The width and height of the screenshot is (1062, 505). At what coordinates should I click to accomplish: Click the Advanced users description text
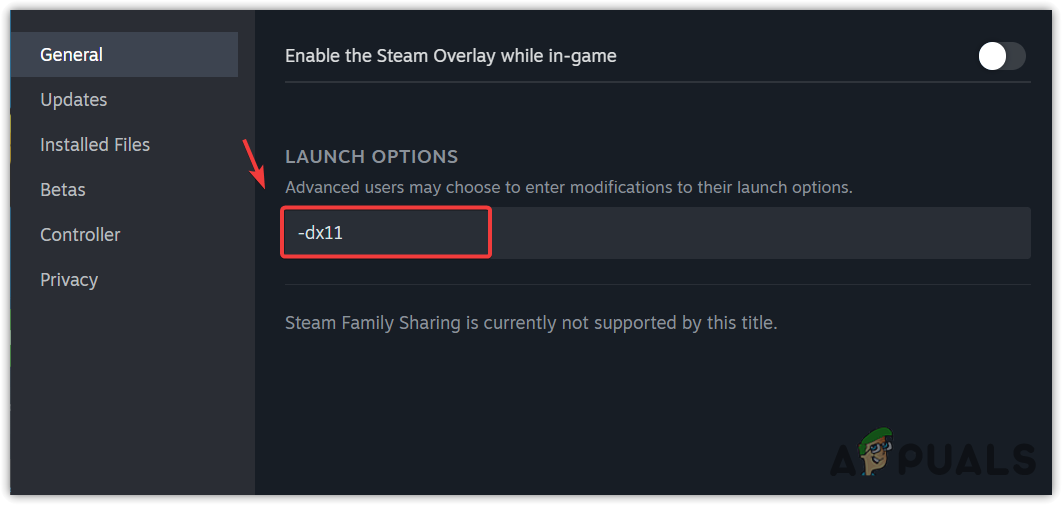(x=568, y=187)
